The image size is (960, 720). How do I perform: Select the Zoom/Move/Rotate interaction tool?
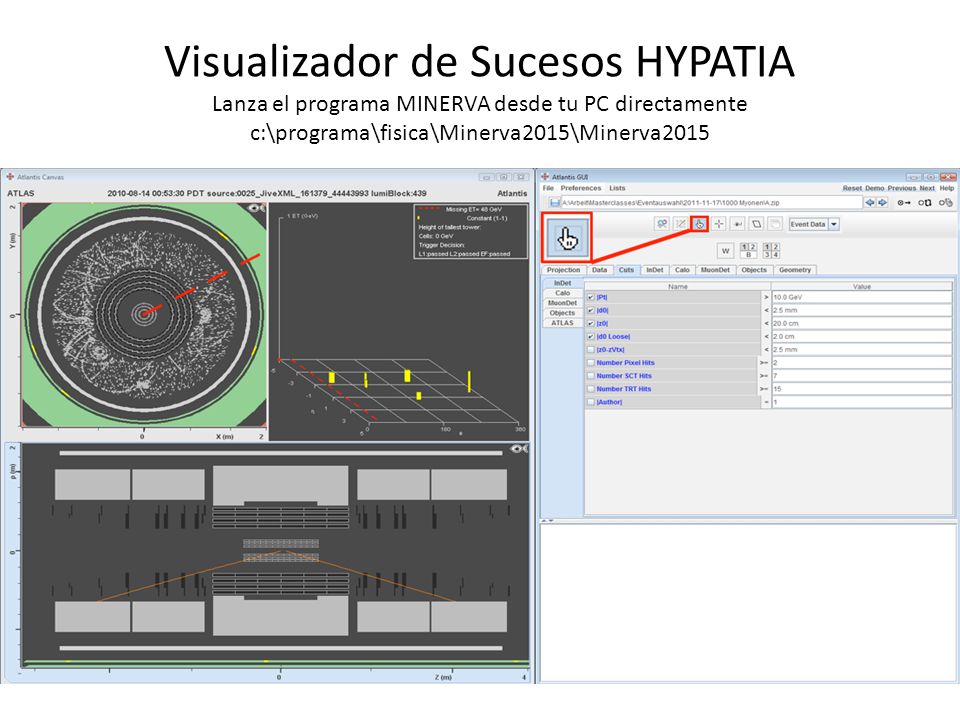tap(662, 224)
